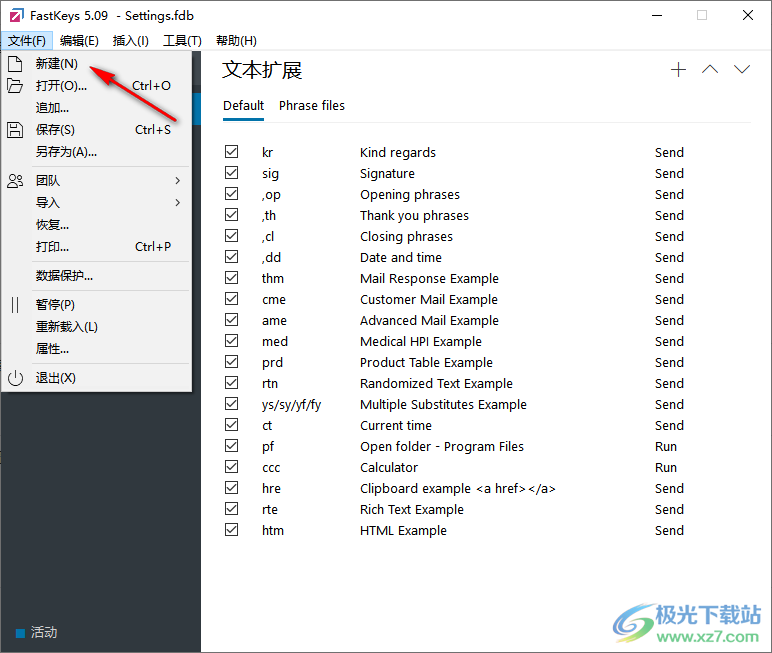The image size is (772, 653).
Task: Click the 'ys/sy/yf/fy' shortcut text
Action: pyautogui.click(x=291, y=405)
